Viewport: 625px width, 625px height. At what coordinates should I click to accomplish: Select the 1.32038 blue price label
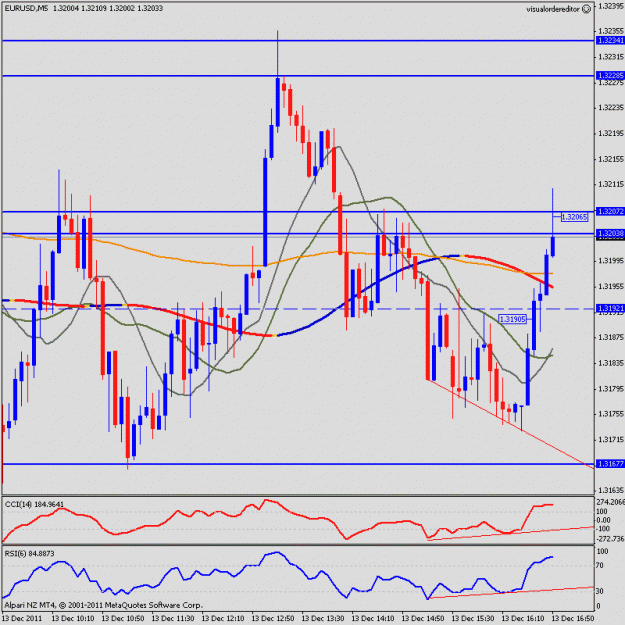click(x=610, y=233)
